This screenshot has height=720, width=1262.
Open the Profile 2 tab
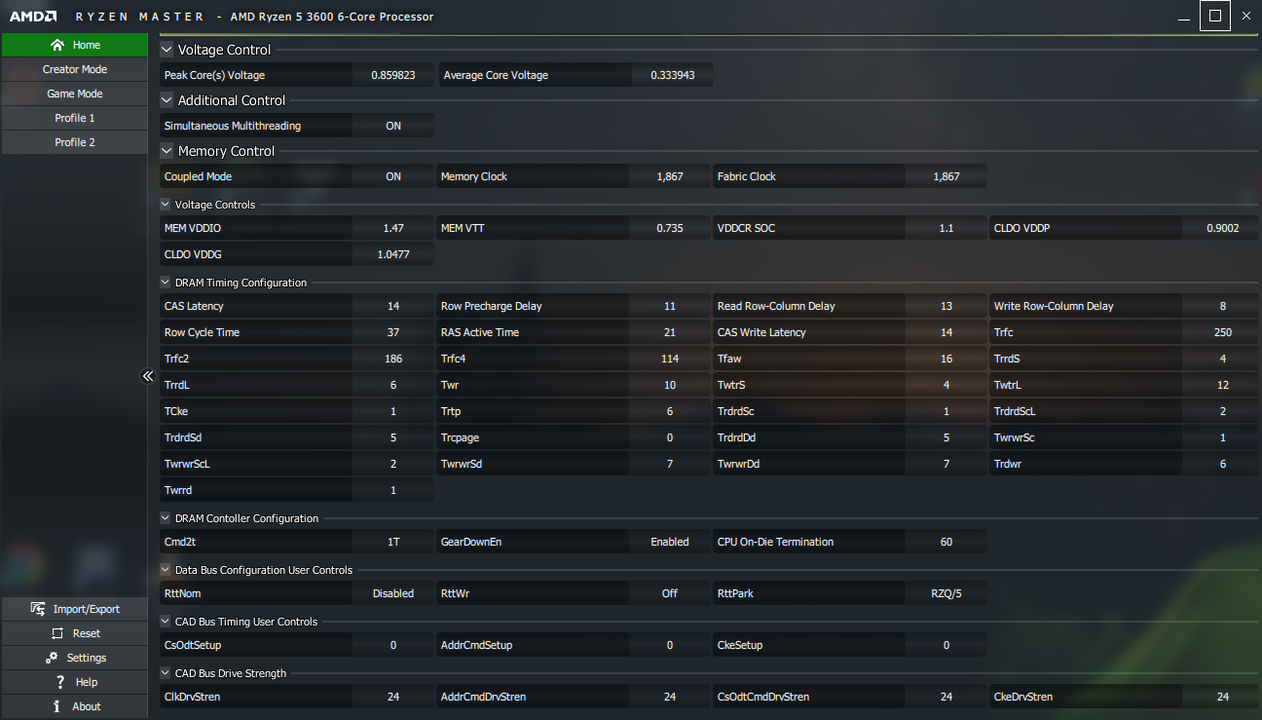pyautogui.click(x=75, y=142)
